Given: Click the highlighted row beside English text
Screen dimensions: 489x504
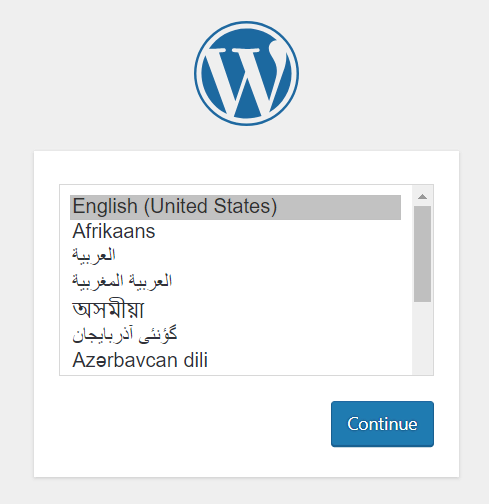Looking at the screenshot, I should click(338, 207).
